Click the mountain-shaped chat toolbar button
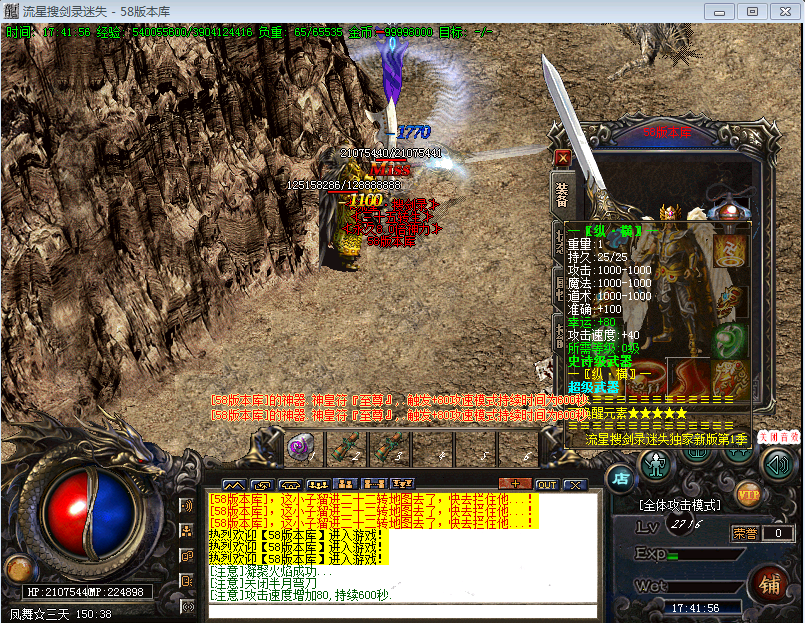 [234, 484]
